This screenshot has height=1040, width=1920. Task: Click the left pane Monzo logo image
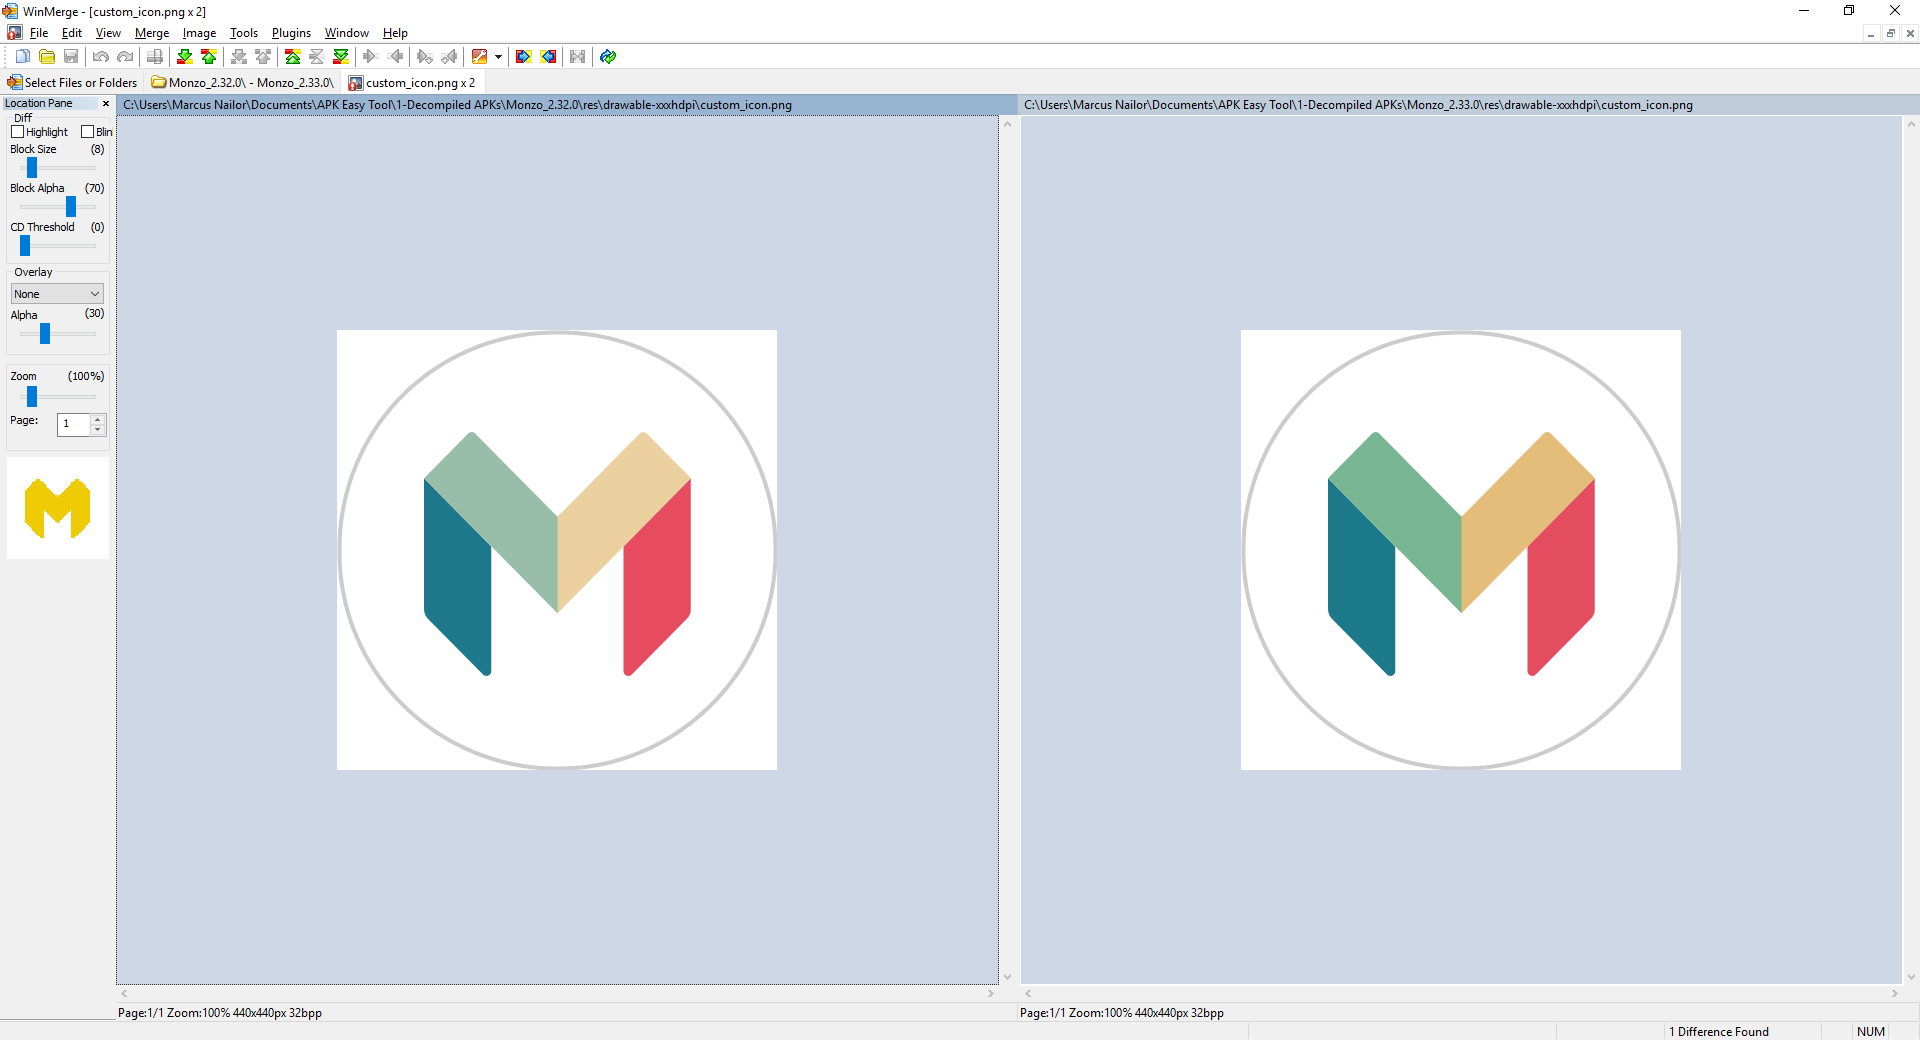coord(557,550)
